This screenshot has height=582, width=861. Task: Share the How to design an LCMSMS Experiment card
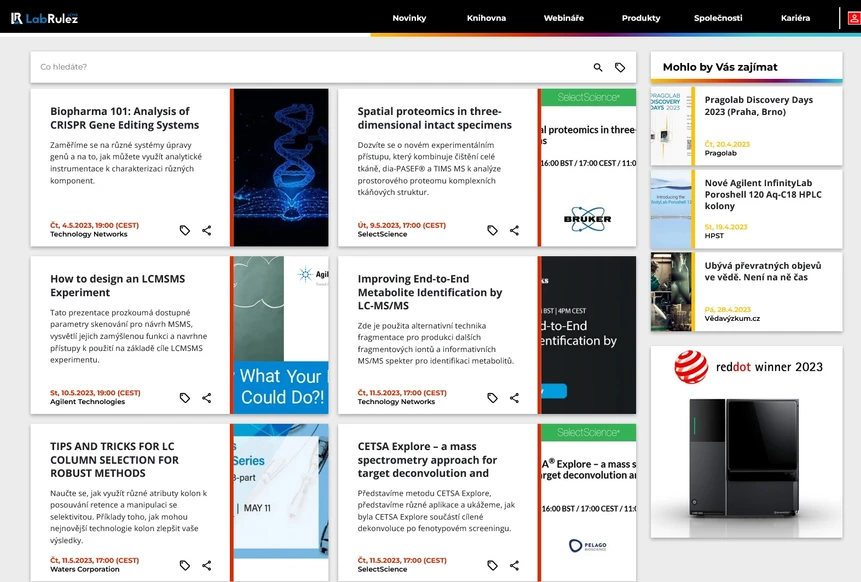(x=206, y=398)
